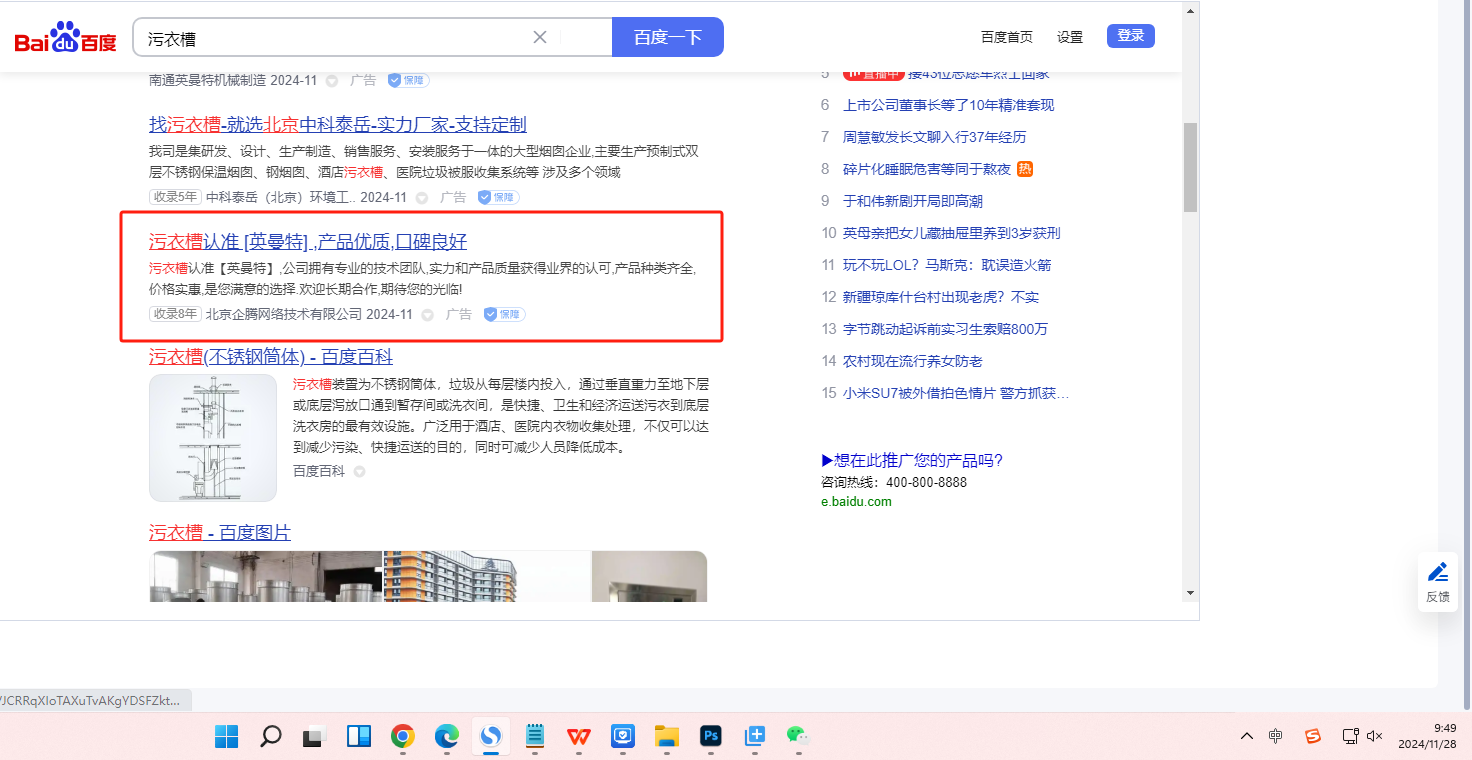
Task: Open 设置 in the top navigation
Action: (1070, 37)
